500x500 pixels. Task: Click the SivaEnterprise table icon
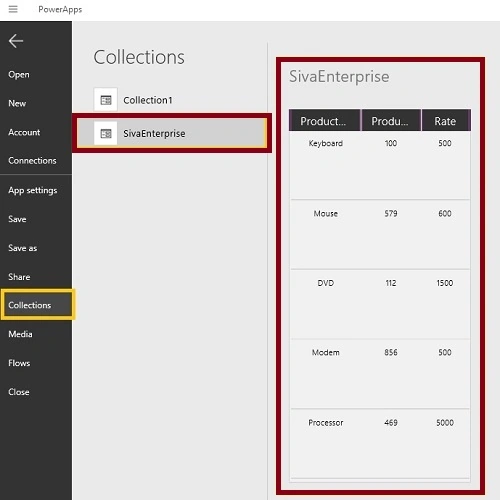106,133
